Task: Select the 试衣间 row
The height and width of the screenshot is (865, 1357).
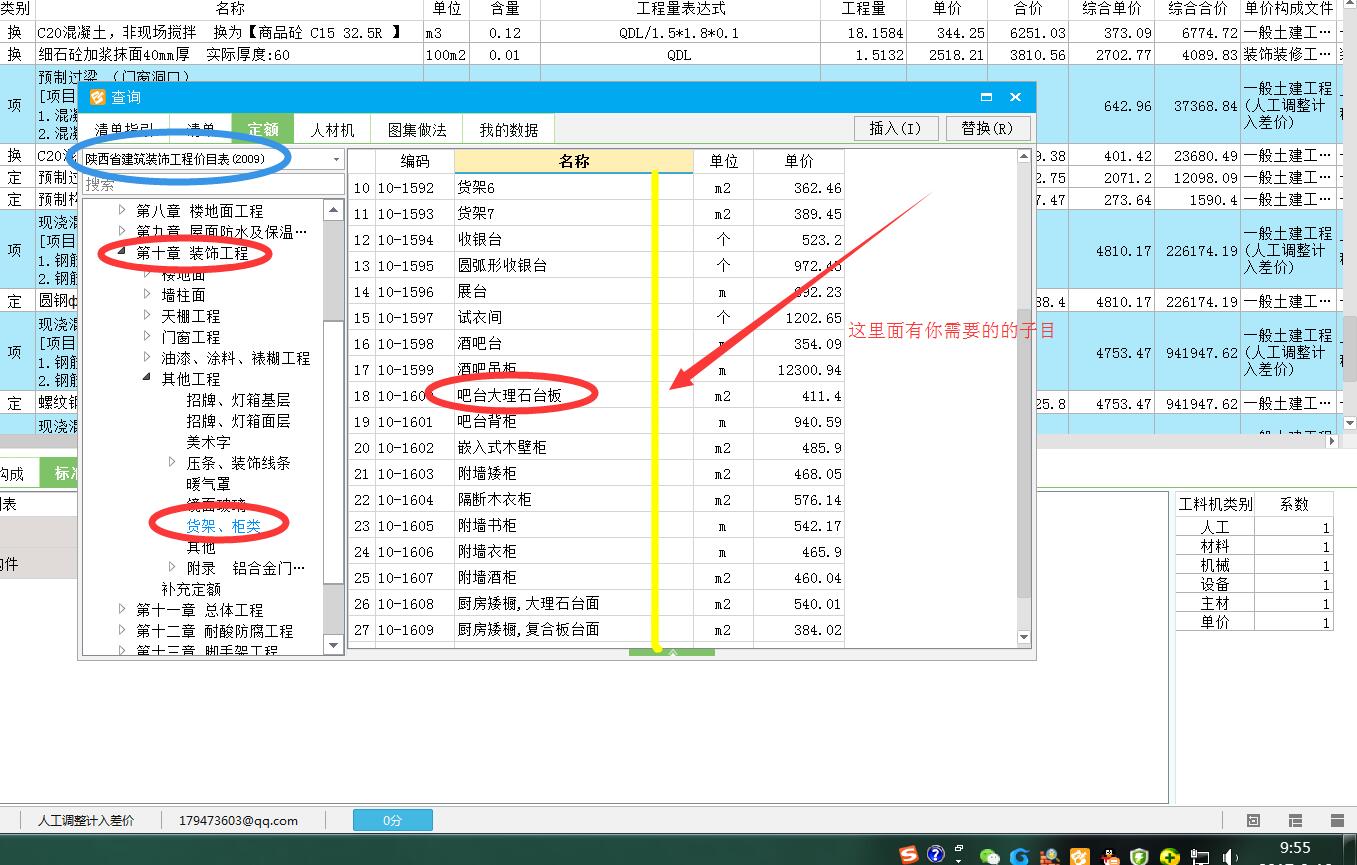Action: coord(596,318)
